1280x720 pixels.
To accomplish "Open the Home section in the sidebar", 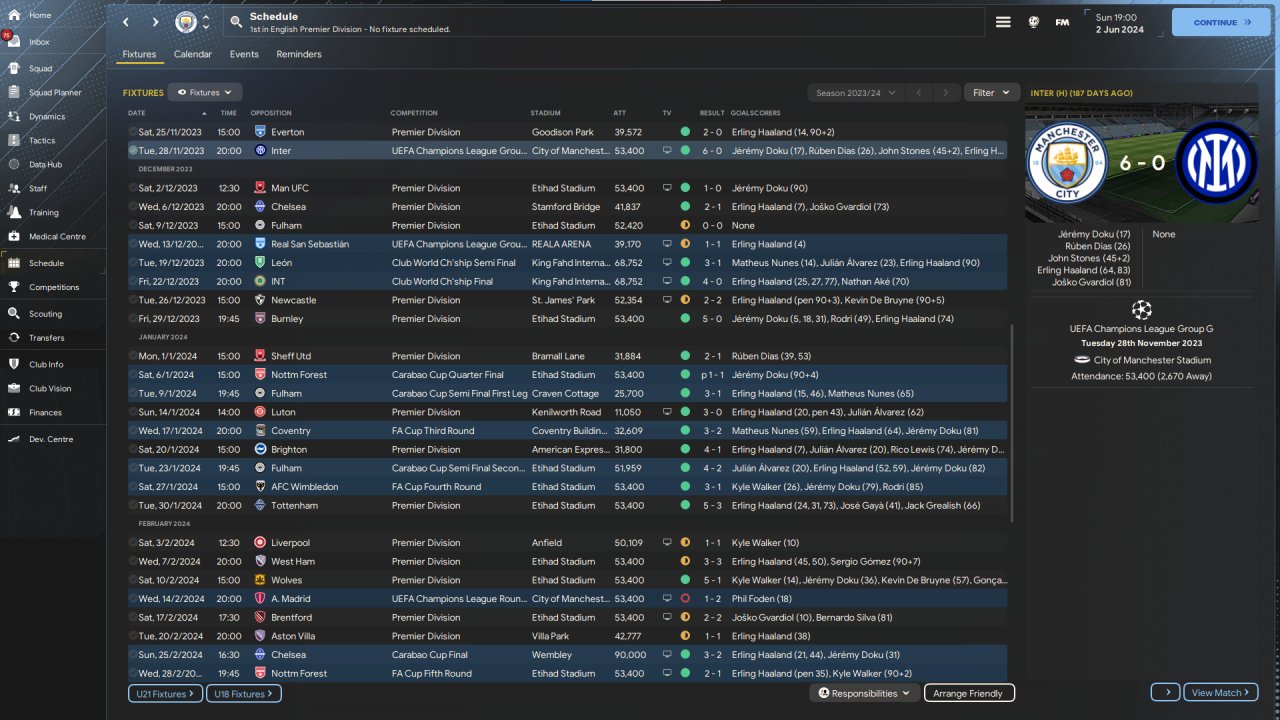I will coord(40,15).
